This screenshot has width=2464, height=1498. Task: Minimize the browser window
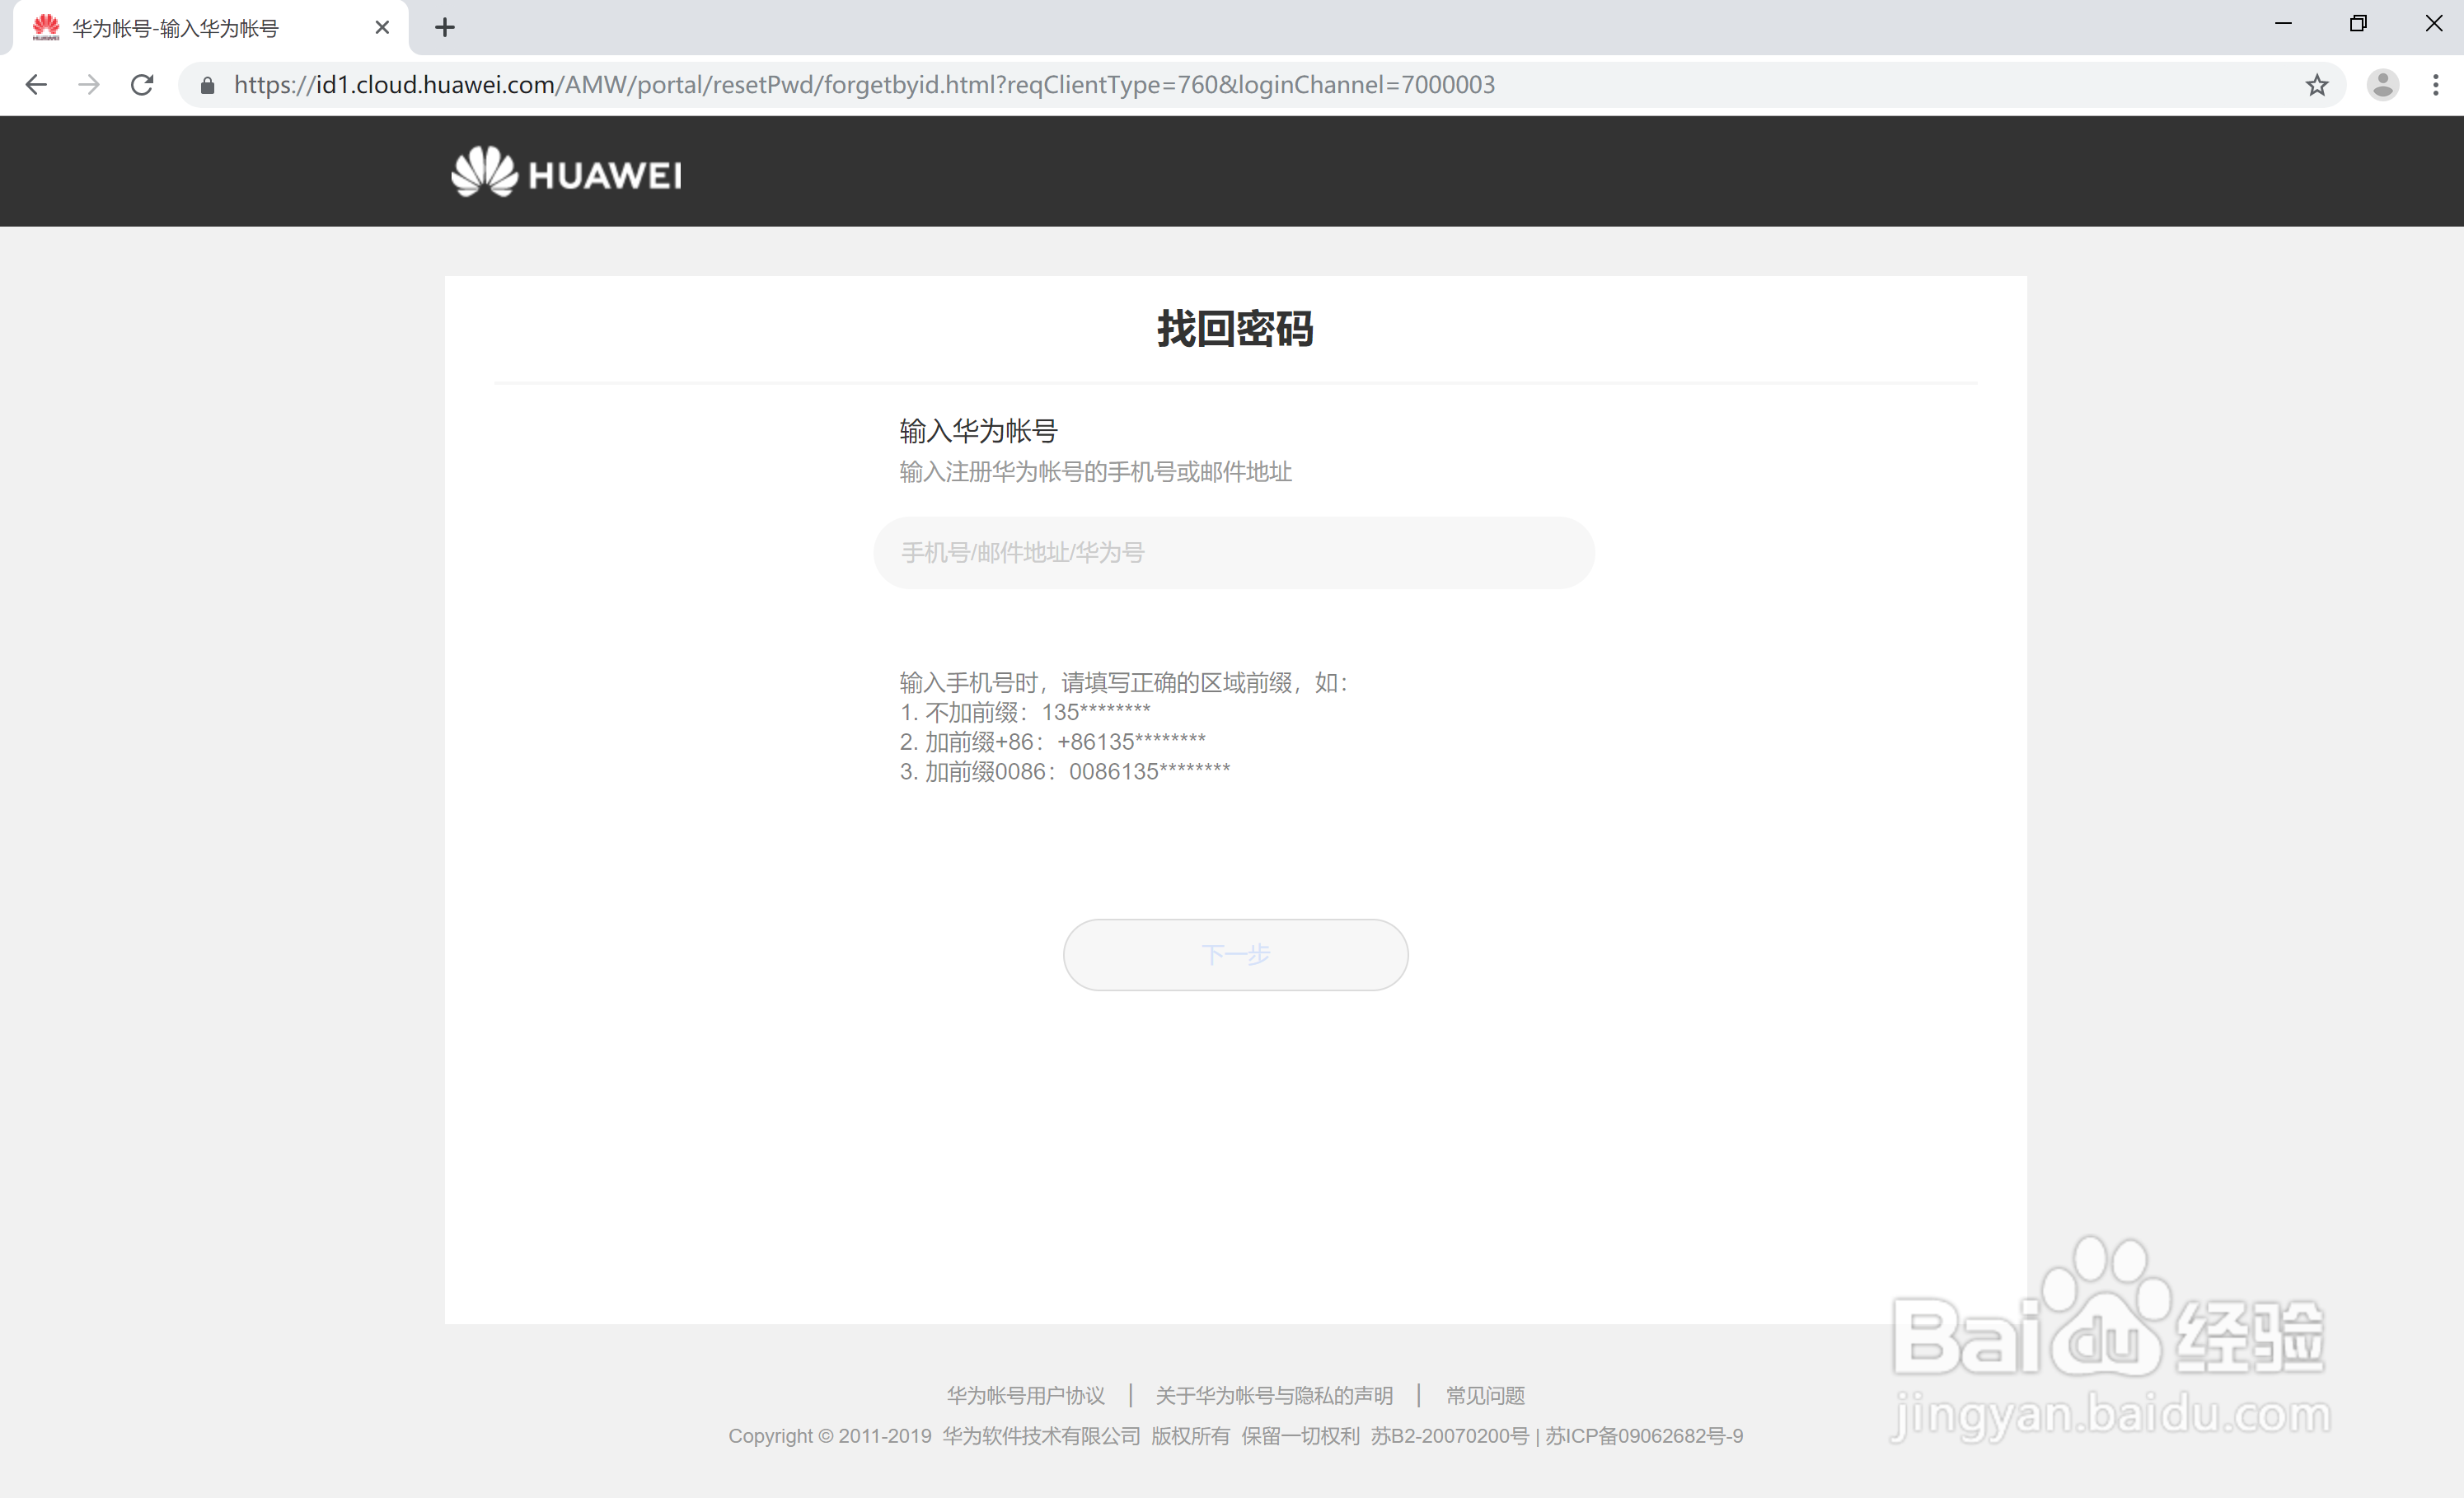point(2283,23)
